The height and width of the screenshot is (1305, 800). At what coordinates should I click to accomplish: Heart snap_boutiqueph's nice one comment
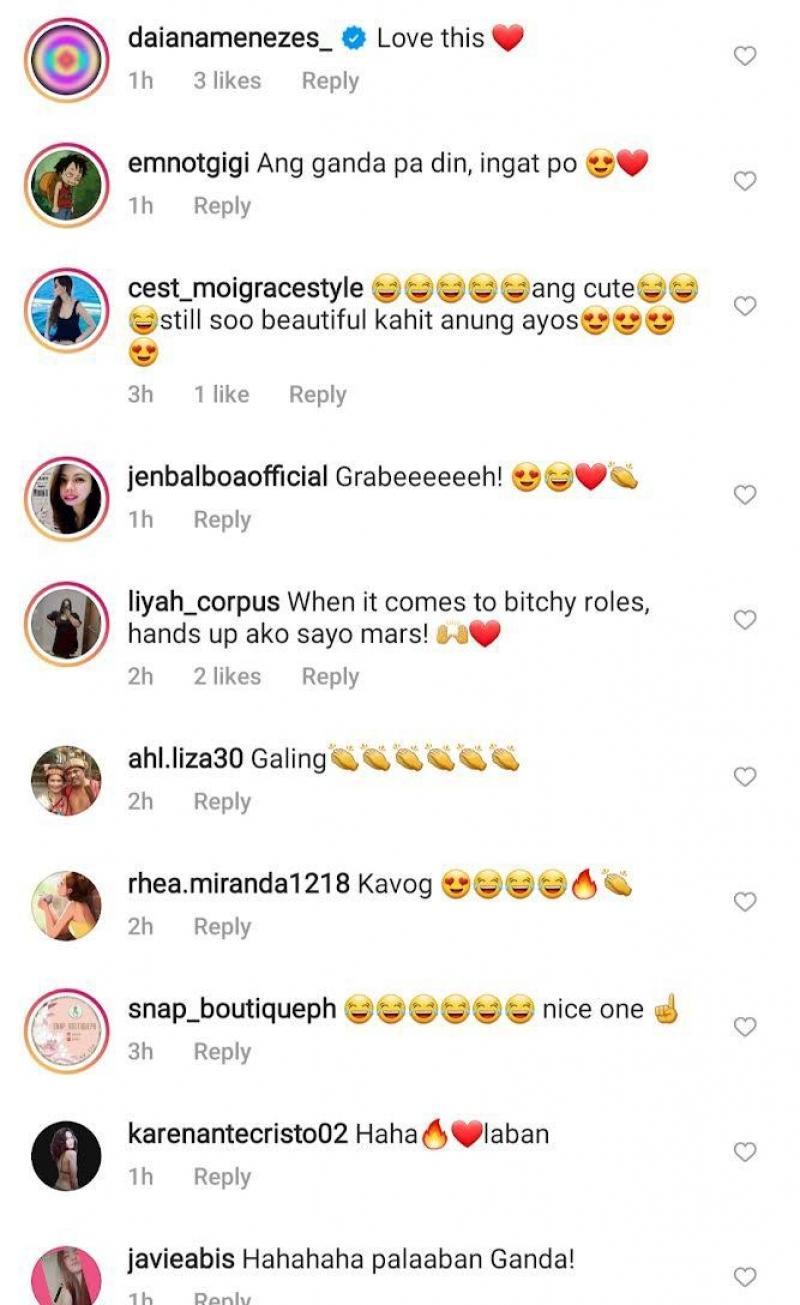[x=745, y=1027]
